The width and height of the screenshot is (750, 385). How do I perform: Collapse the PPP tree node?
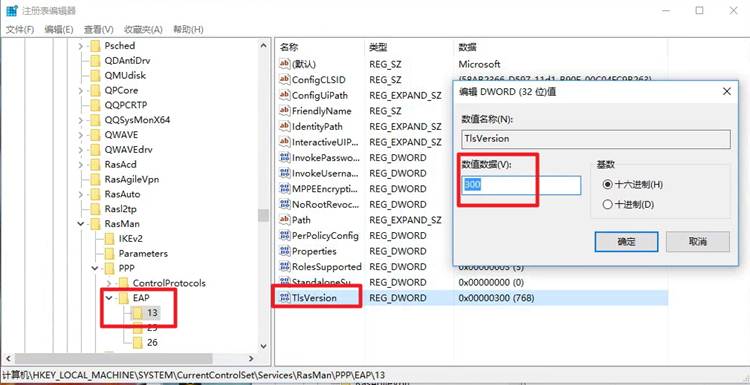[x=95, y=268]
